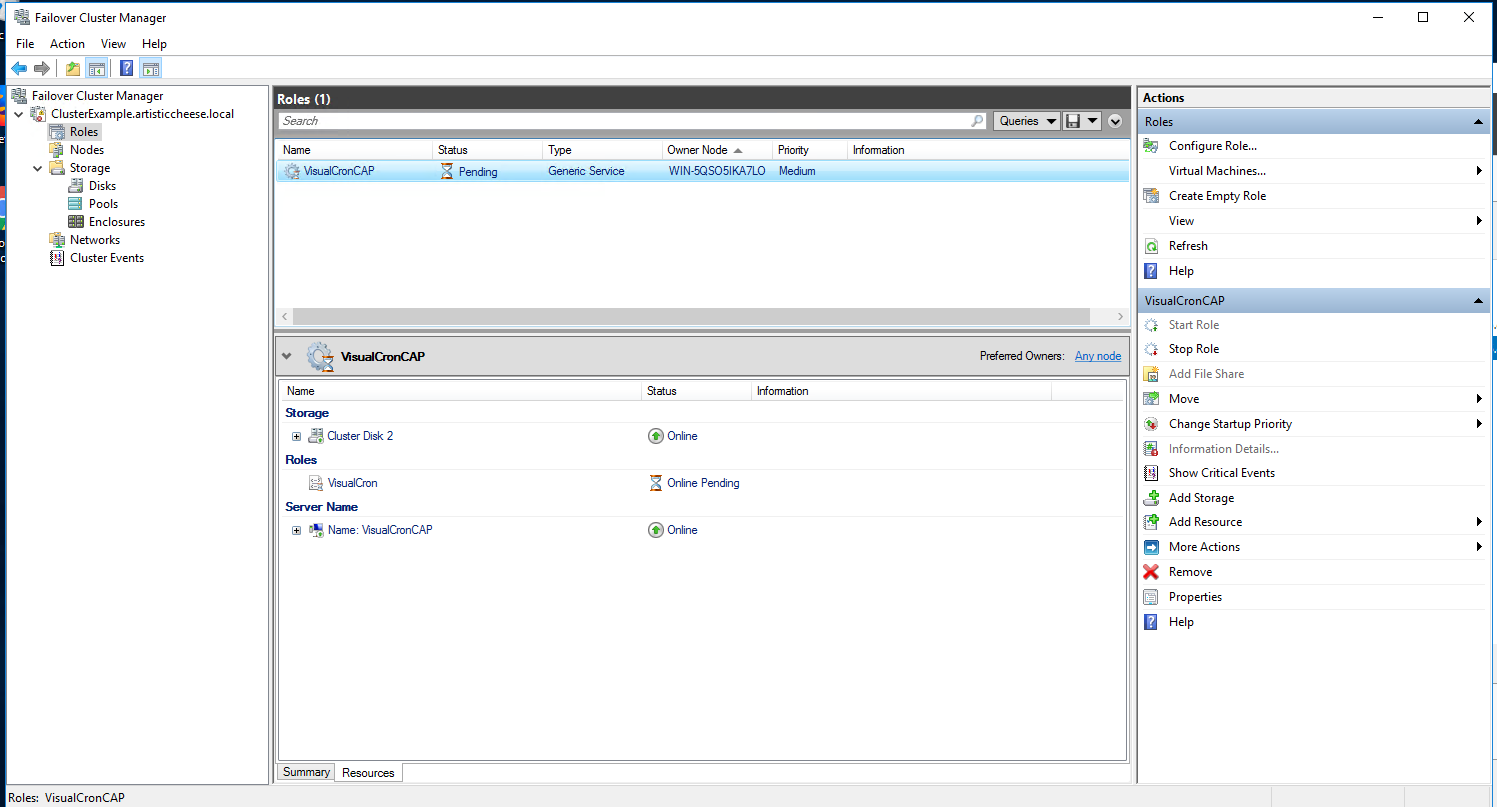Click the Pools tree icon

click(x=76, y=204)
